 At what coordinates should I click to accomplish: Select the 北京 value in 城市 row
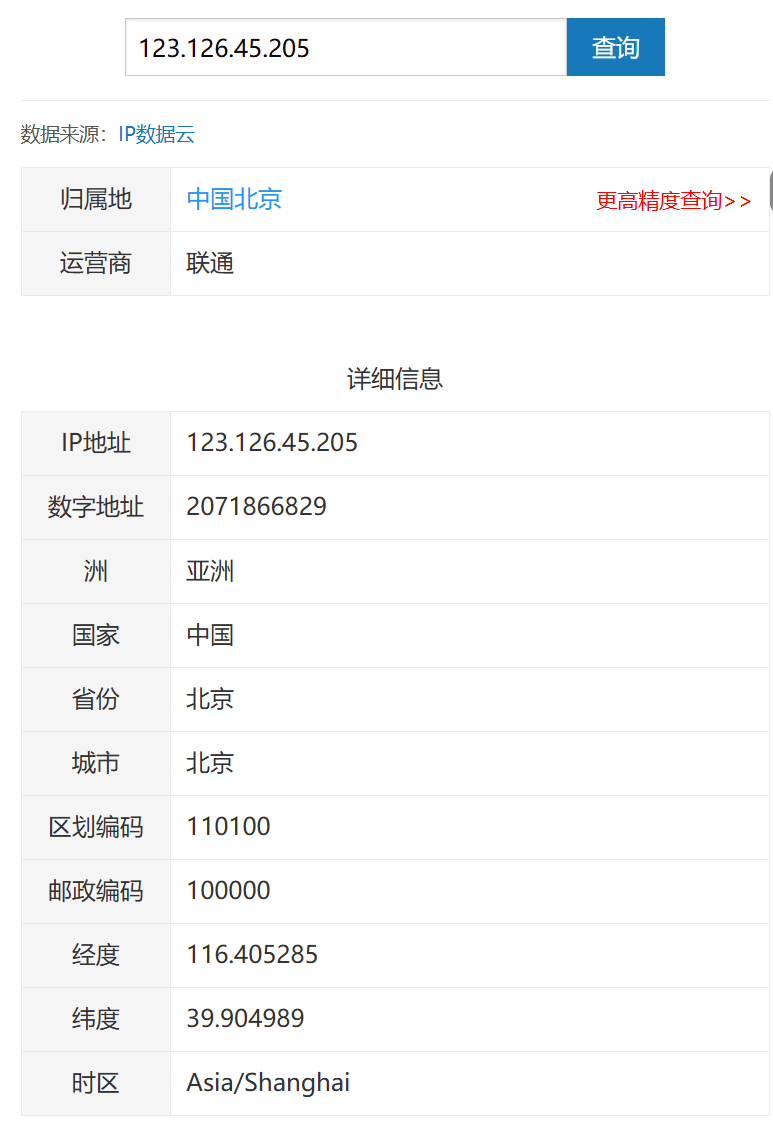pos(210,763)
